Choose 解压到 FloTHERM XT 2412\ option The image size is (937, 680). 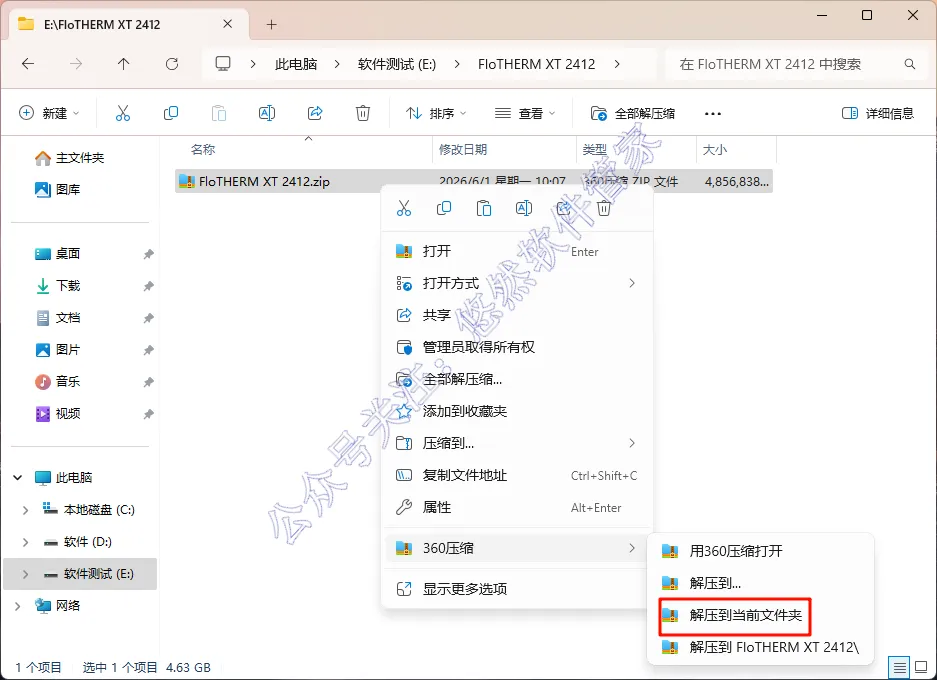(x=760, y=647)
